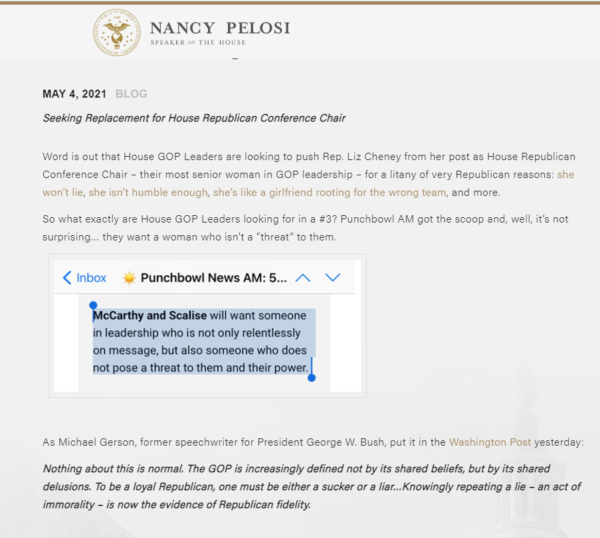This screenshot has width=600, height=538.
Task: Go to previous email with up chevron
Action: (303, 278)
